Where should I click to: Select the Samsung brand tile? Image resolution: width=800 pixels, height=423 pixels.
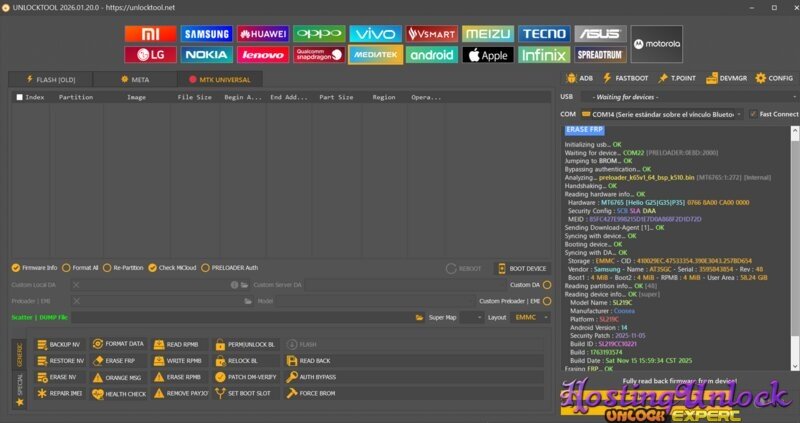pyautogui.click(x=205, y=35)
